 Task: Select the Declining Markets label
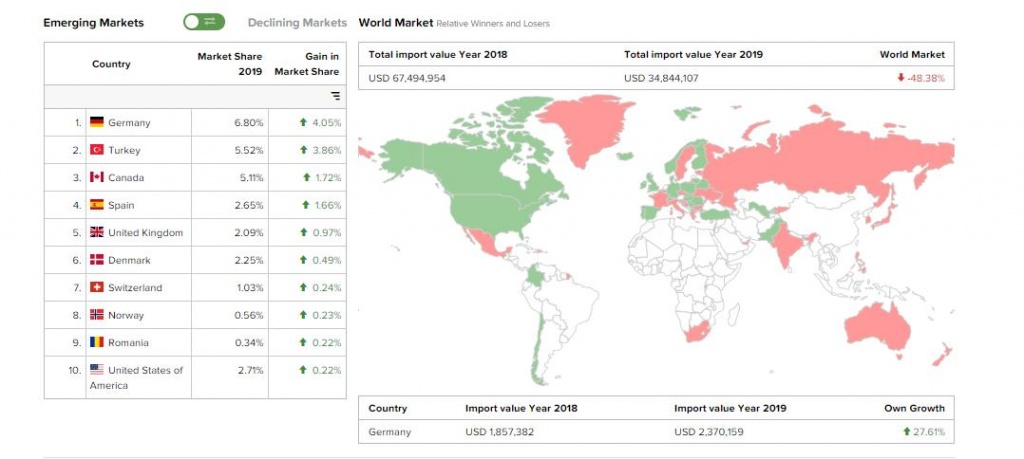click(297, 22)
